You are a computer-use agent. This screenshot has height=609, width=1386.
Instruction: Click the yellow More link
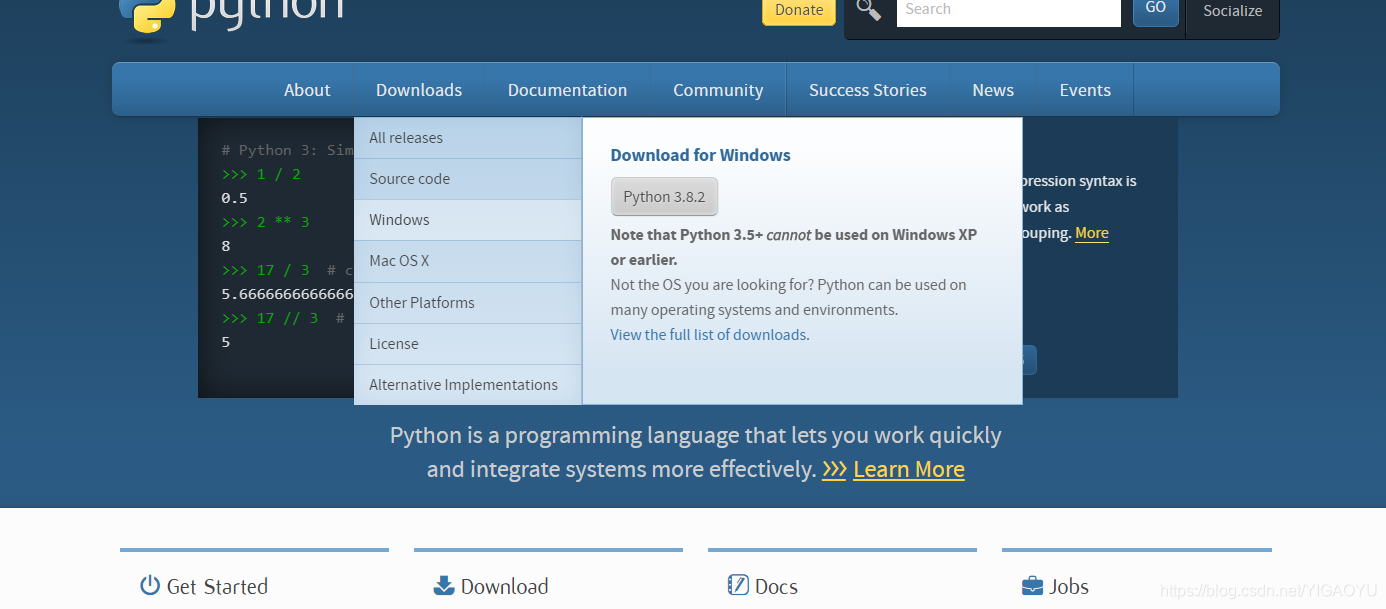[1092, 233]
